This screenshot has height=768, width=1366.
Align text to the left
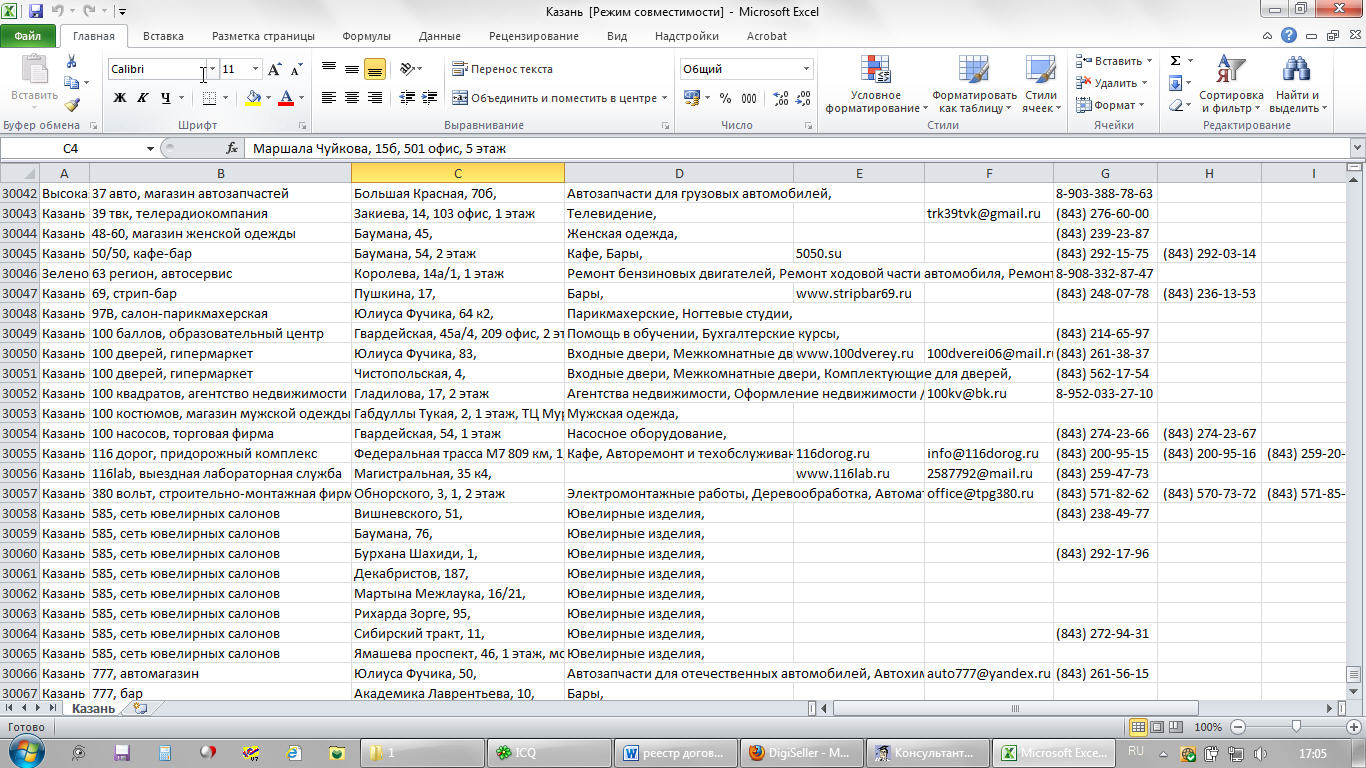329,98
